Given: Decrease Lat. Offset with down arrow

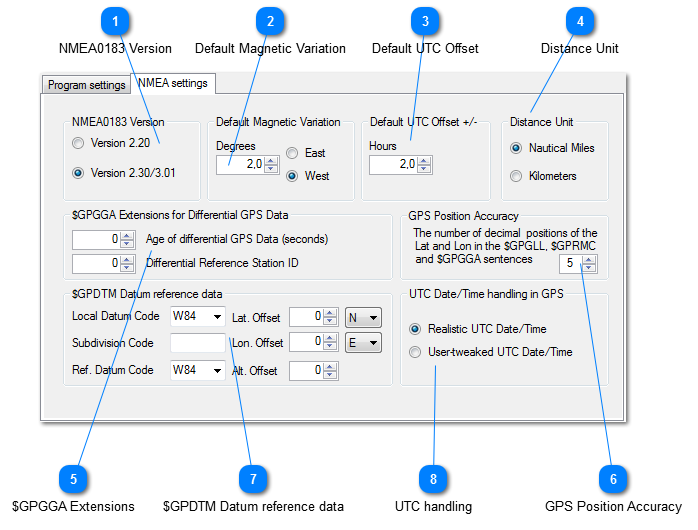Looking at the screenshot, I should click(330, 321).
